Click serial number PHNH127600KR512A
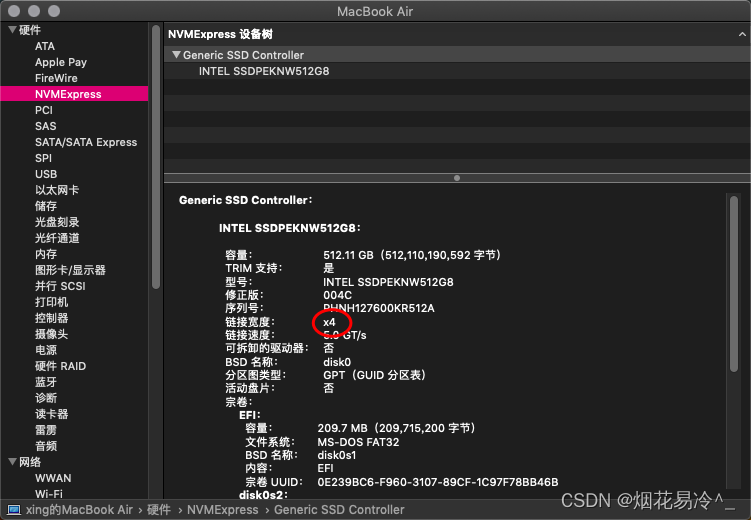Viewport: 751px width, 520px height. pos(378,308)
